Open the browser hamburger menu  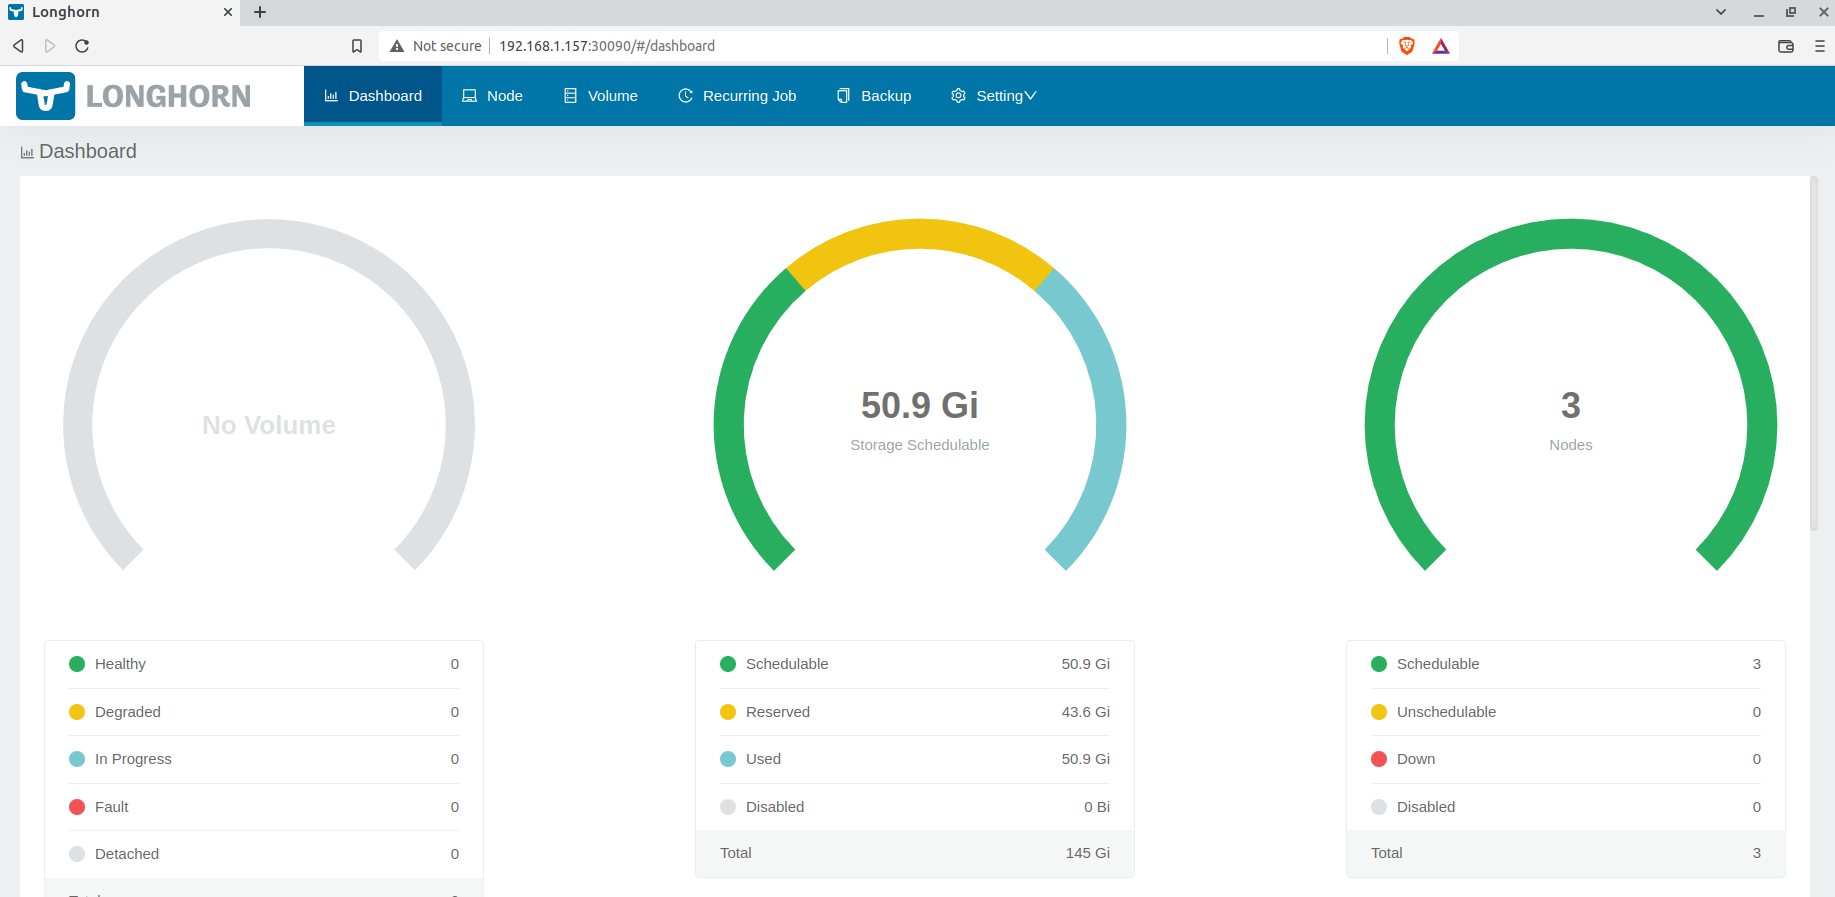tap(1820, 46)
